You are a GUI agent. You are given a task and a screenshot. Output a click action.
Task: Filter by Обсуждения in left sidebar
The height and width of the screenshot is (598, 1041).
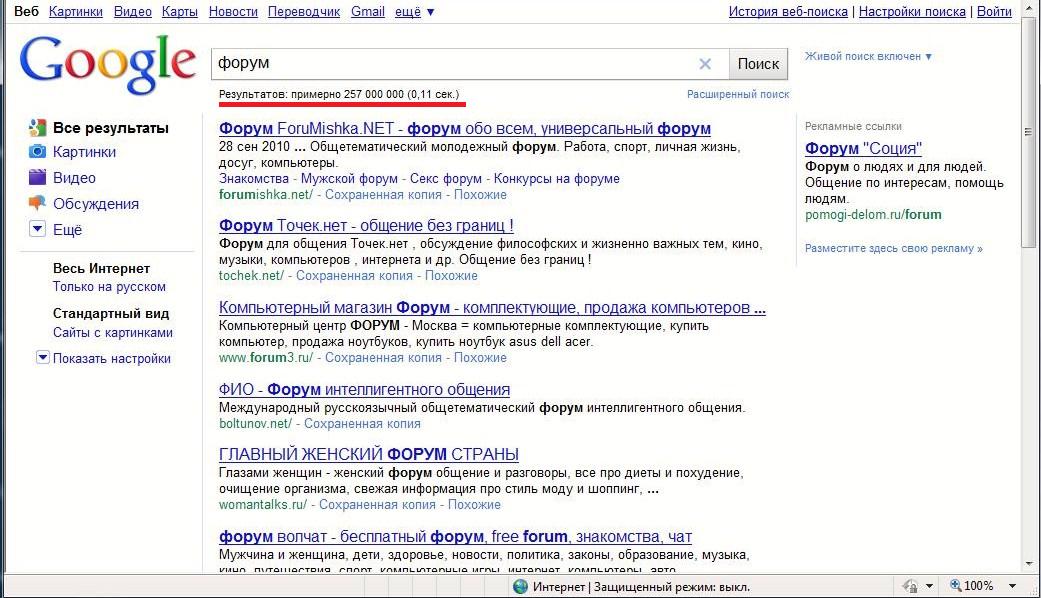(x=96, y=204)
